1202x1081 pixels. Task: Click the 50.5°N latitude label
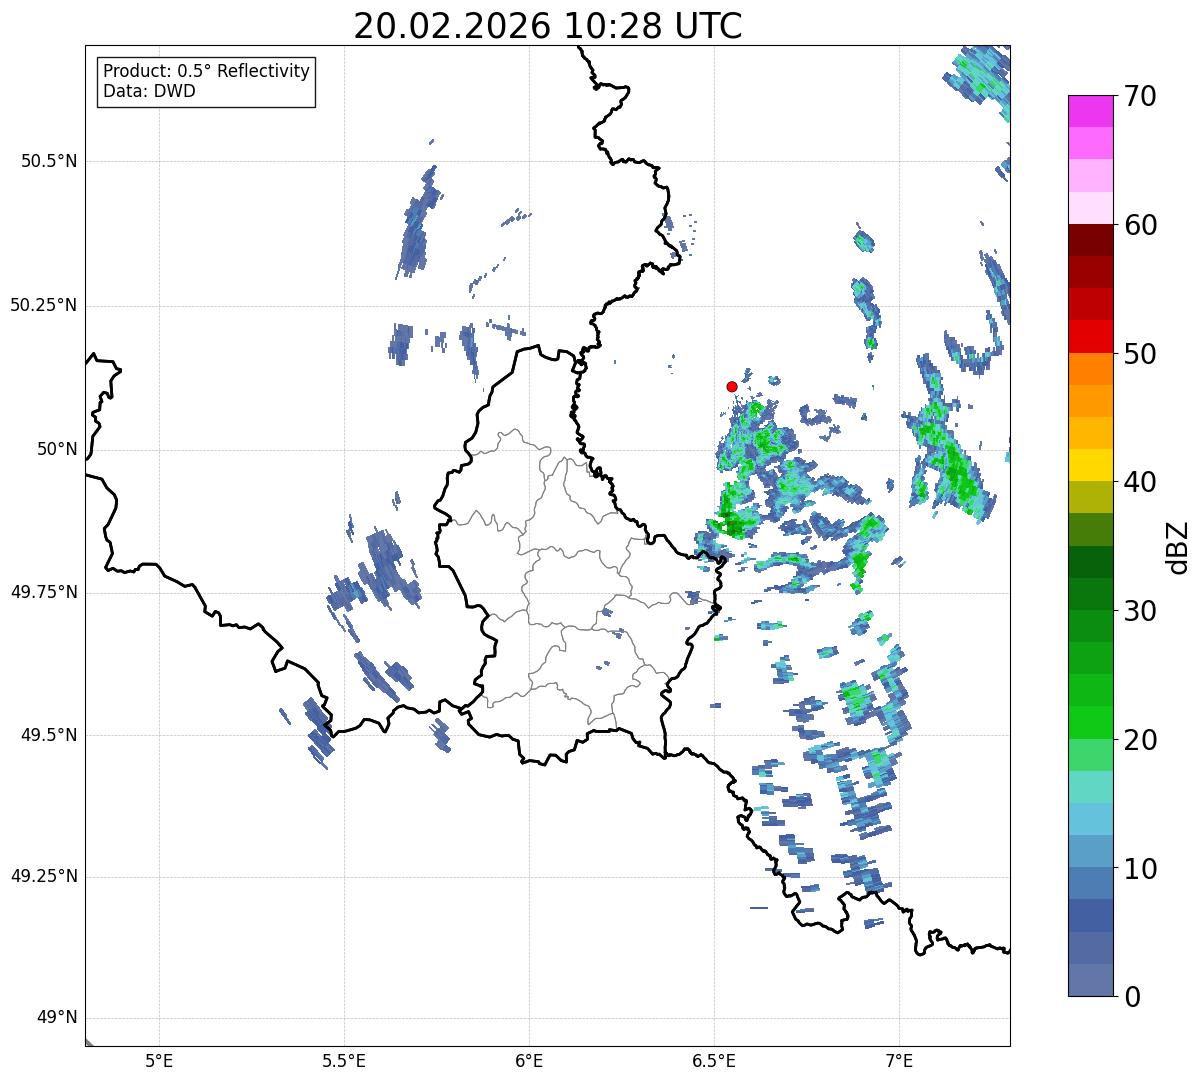[48, 161]
